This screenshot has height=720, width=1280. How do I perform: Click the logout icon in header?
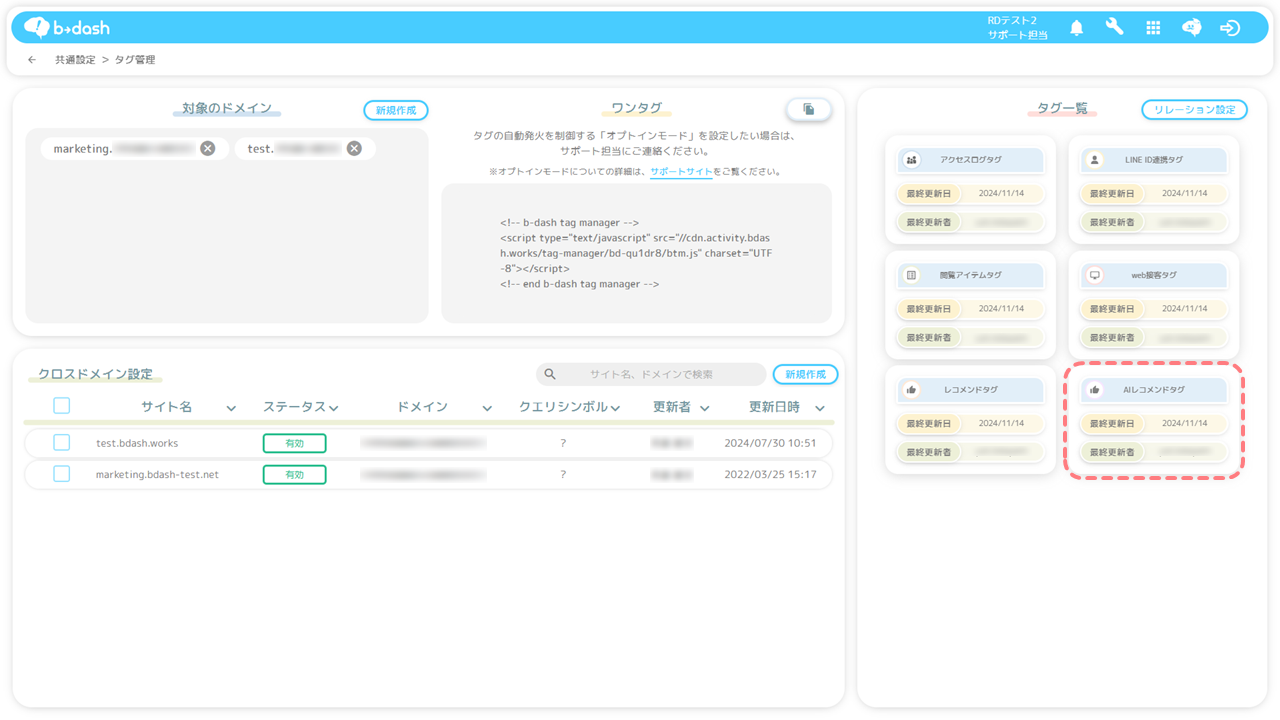[1230, 28]
